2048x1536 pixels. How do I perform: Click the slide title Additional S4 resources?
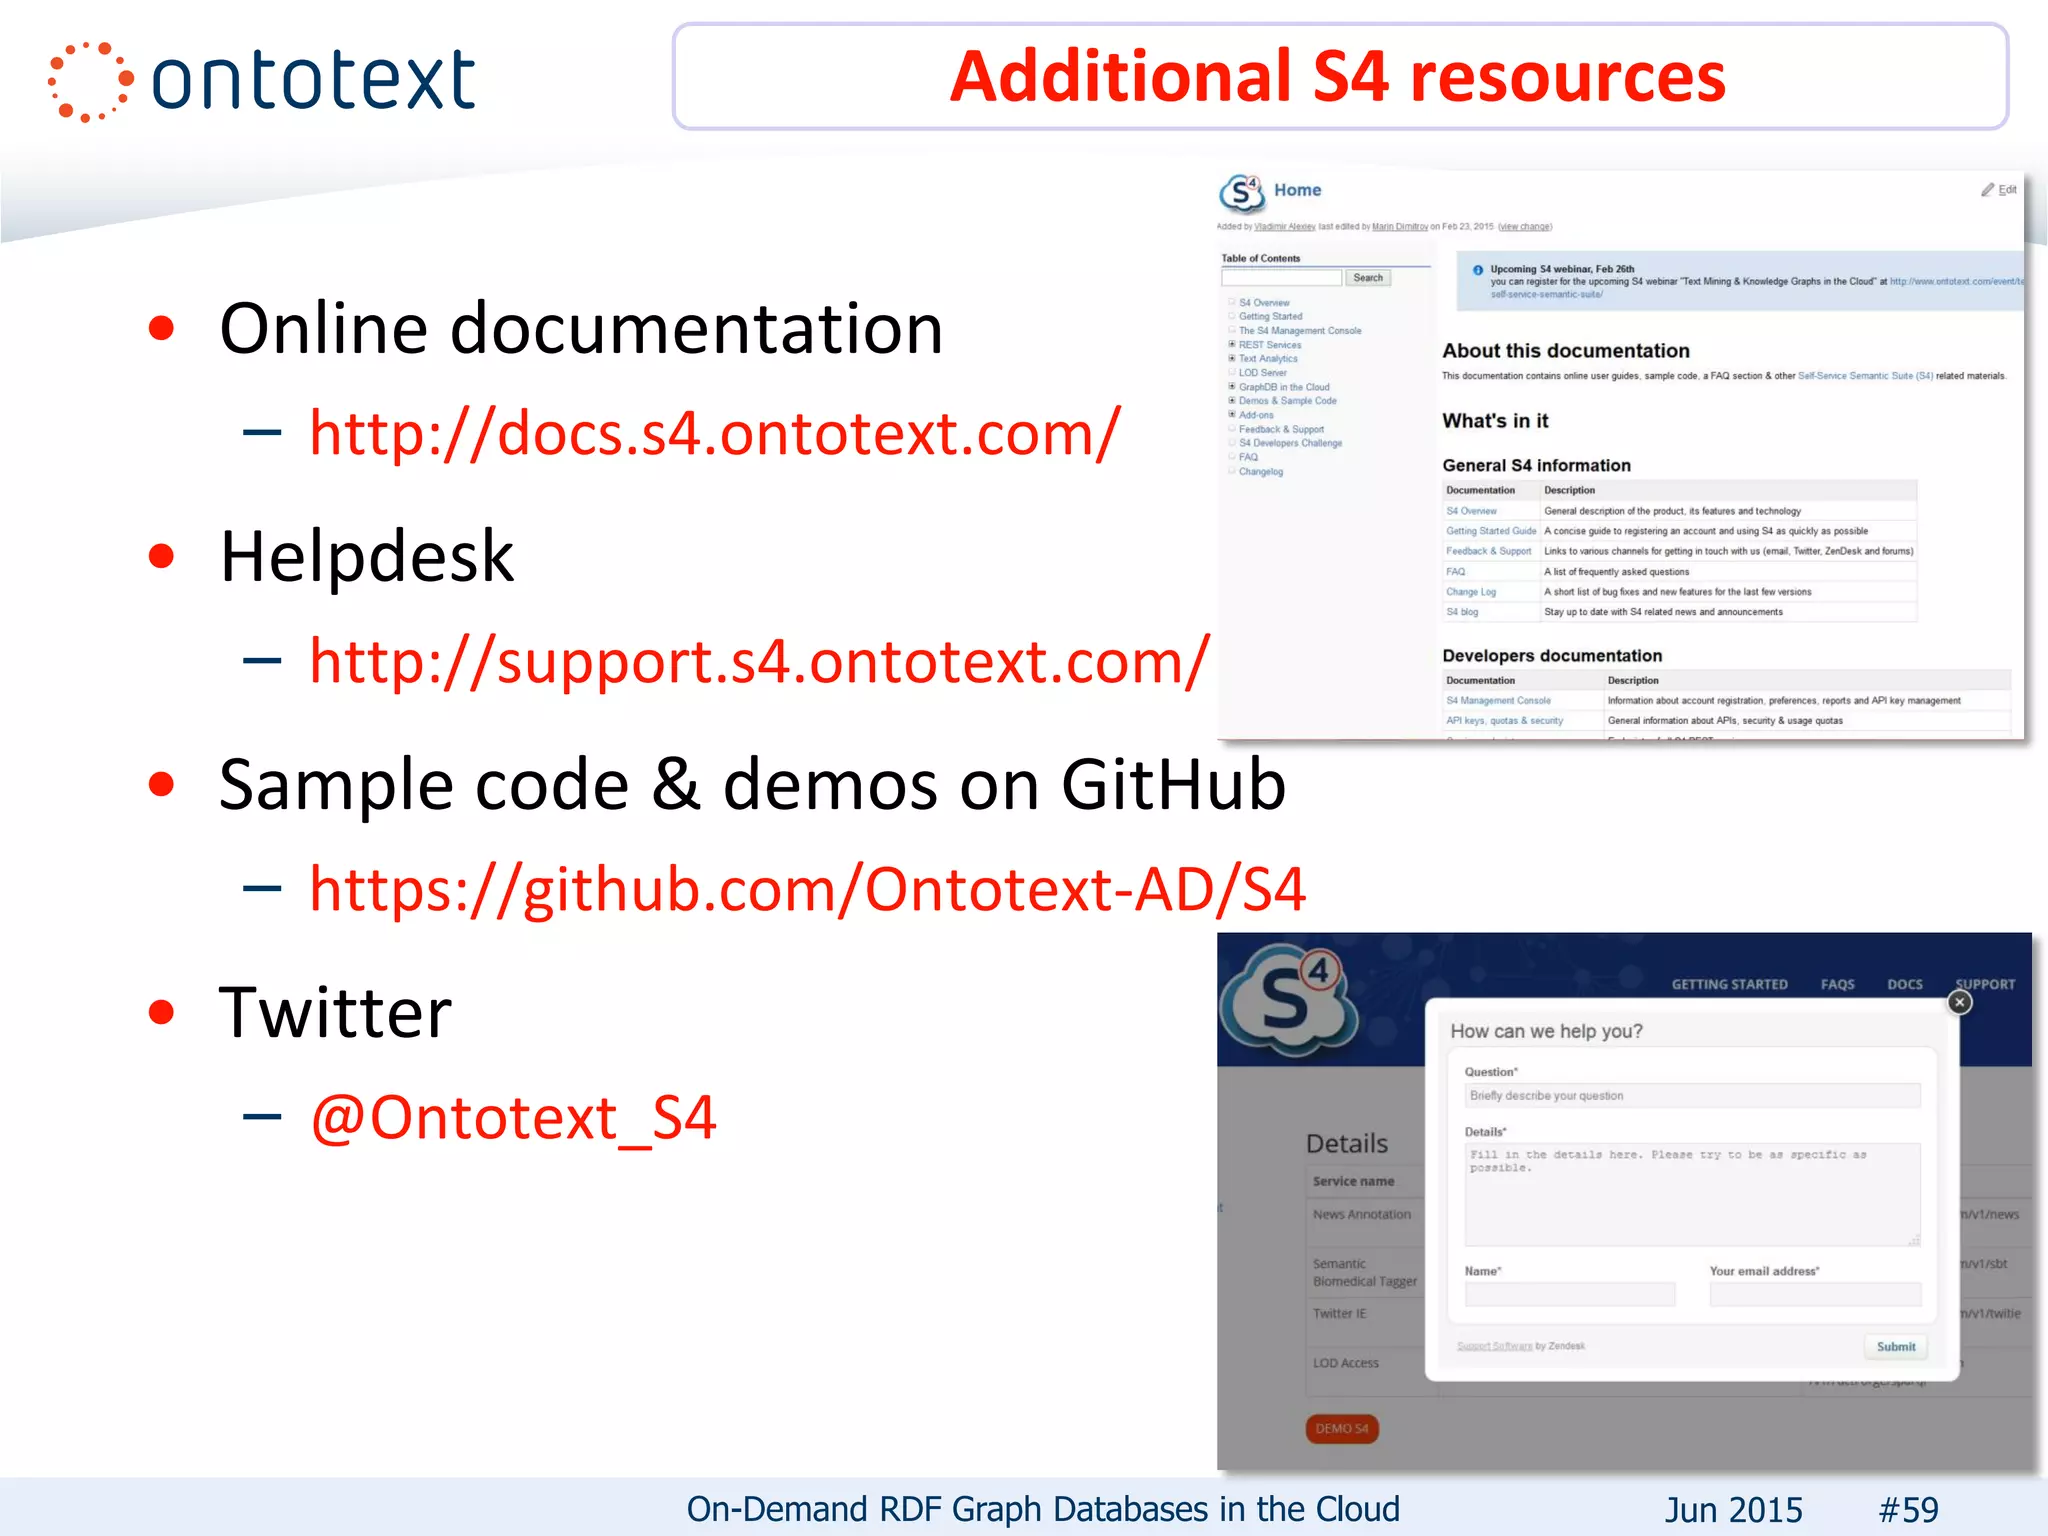1338,77
